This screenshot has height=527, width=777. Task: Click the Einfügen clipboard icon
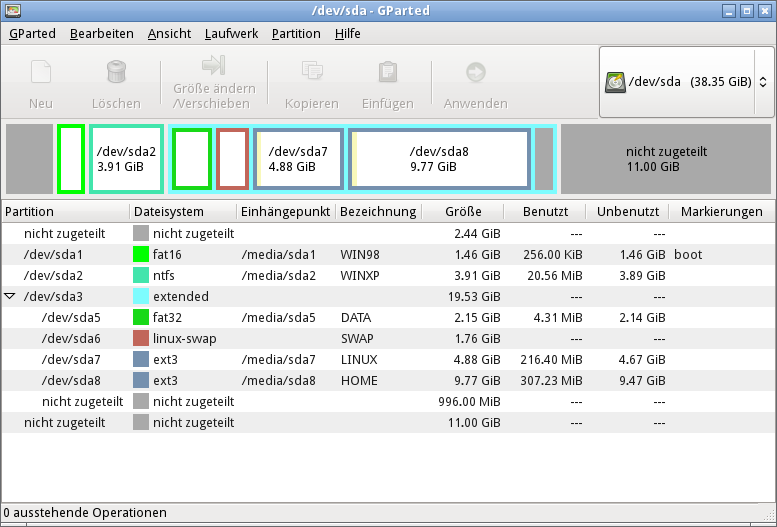pyautogui.click(x=387, y=73)
